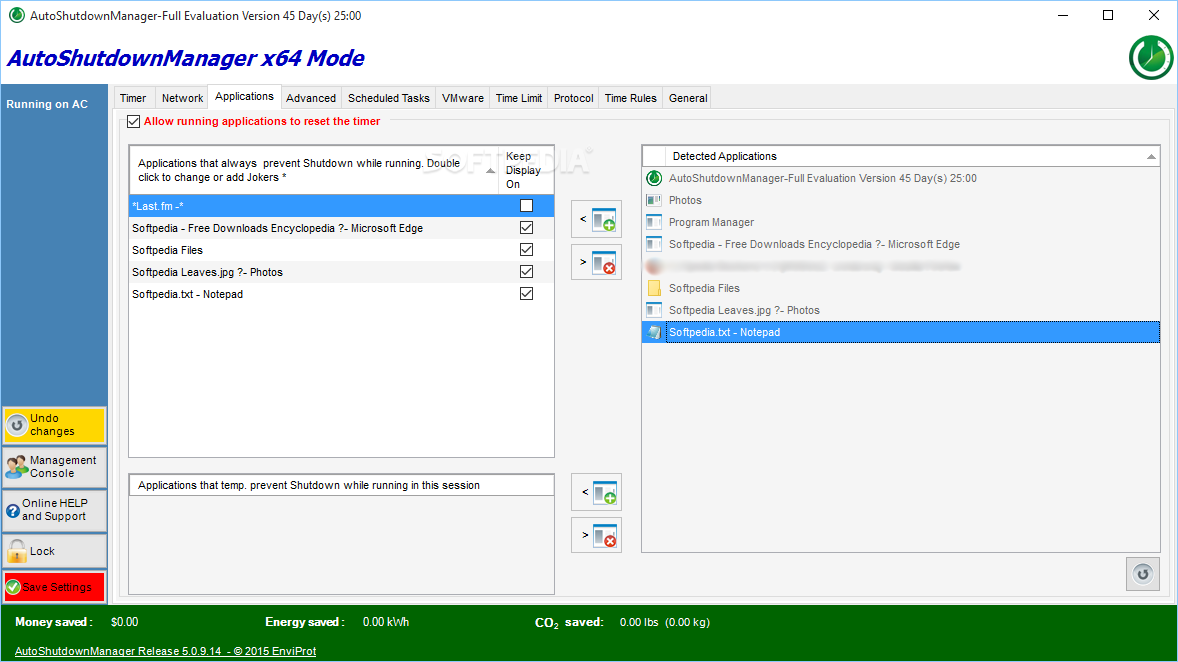Screen dimensions: 1178x662
Task: Select the Applications tab
Action: point(244,96)
